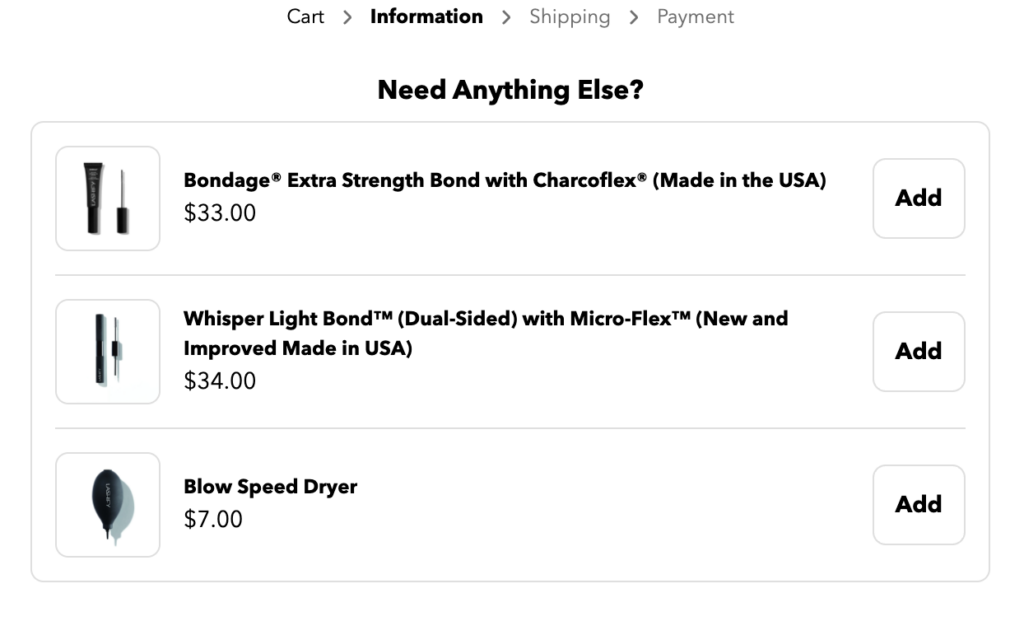1024x621 pixels.
Task: Open the Blow Speed Dryer product image
Action: click(108, 505)
